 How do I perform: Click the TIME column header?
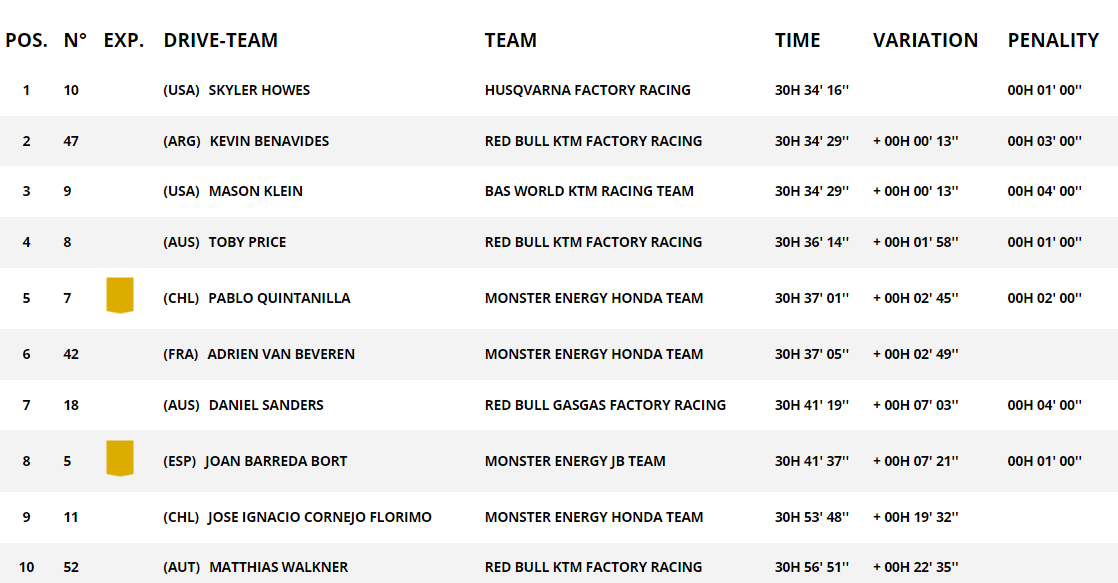pyautogui.click(x=797, y=41)
